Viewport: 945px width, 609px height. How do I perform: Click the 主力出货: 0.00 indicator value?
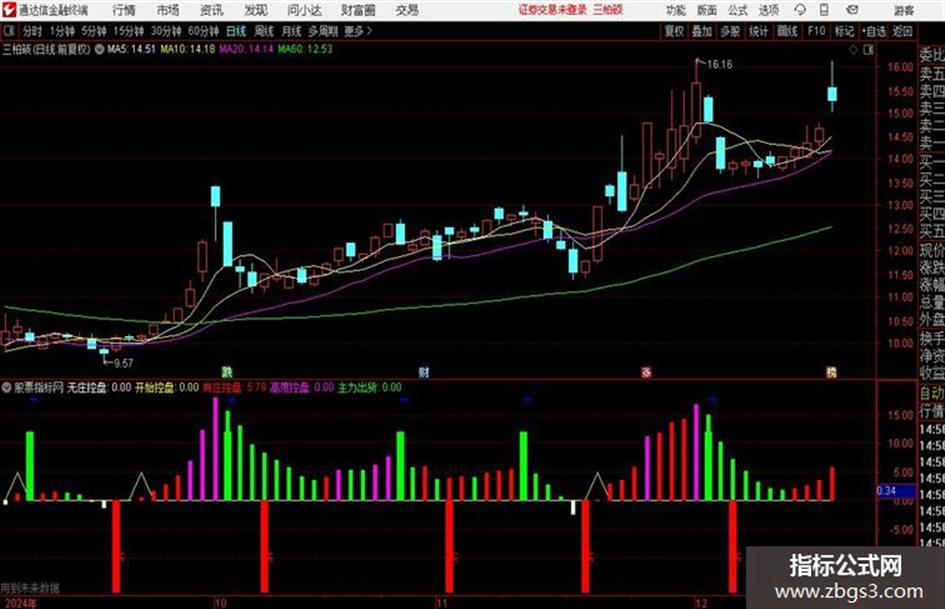[369, 387]
